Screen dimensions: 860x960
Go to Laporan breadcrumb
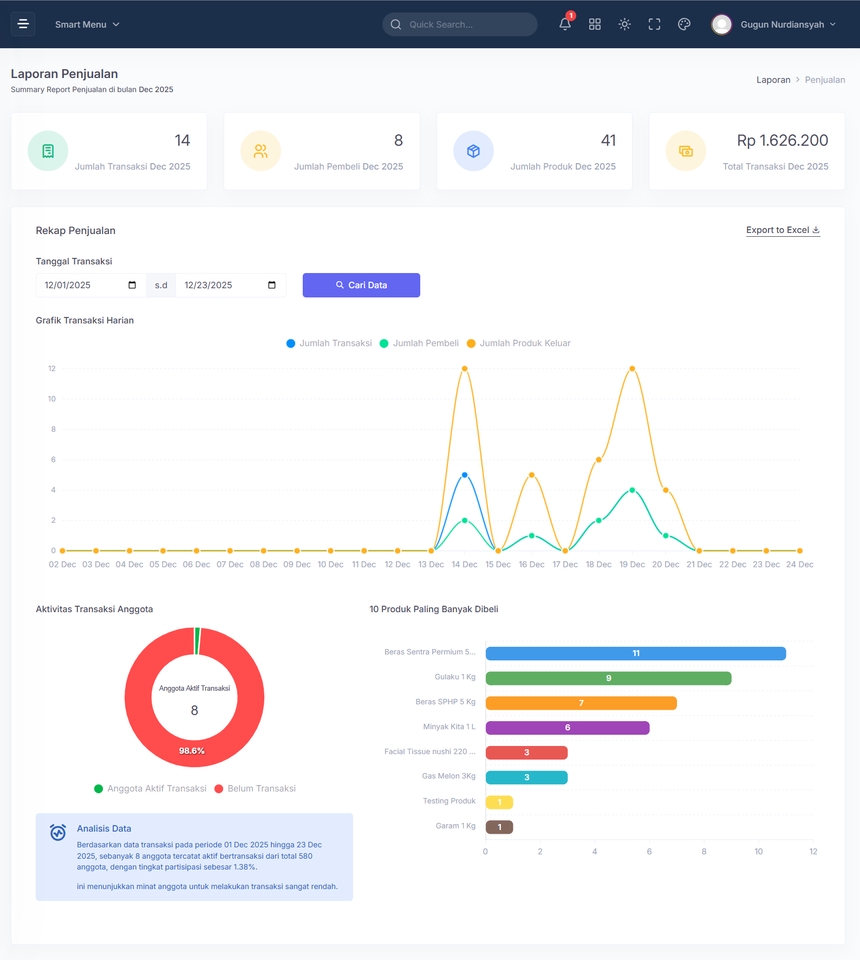(x=773, y=80)
